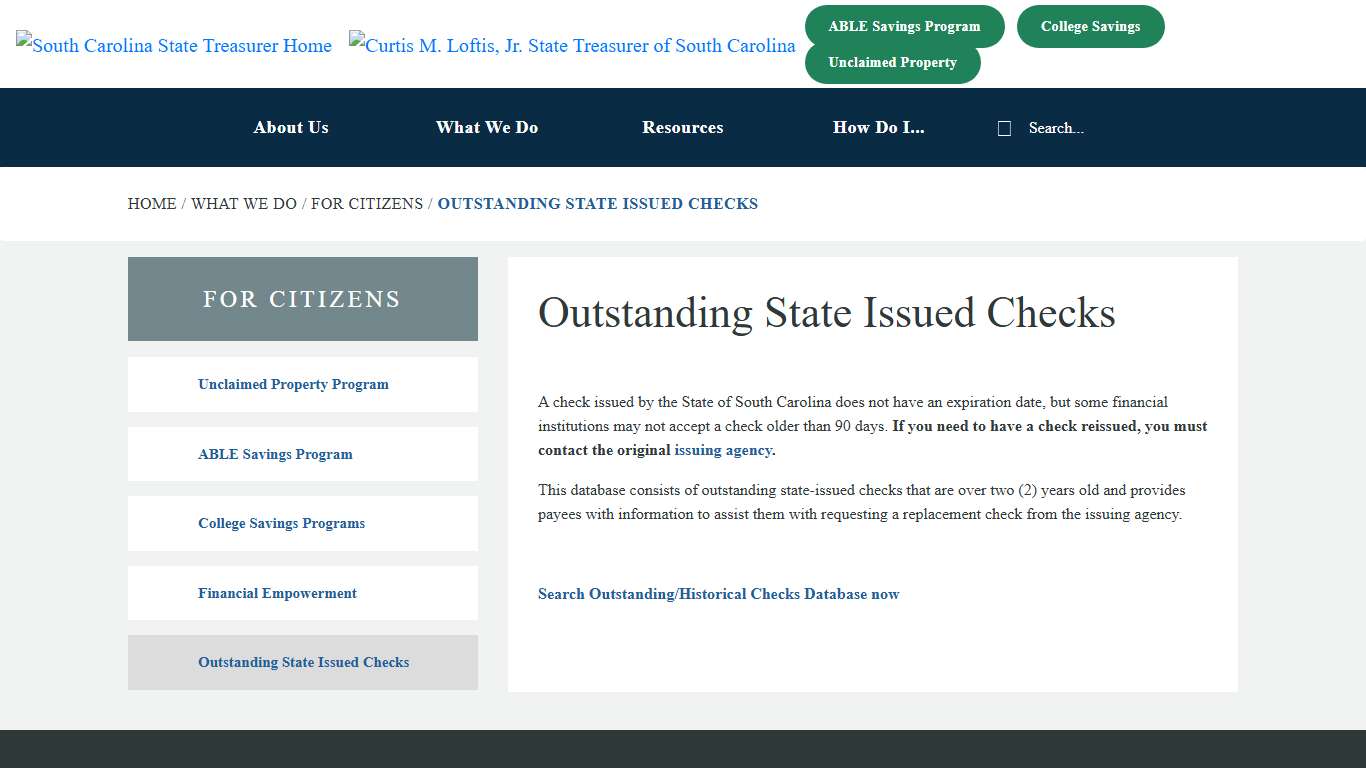Open WHAT WE DO breadcrumb link
This screenshot has height=768, width=1366.
244,203
